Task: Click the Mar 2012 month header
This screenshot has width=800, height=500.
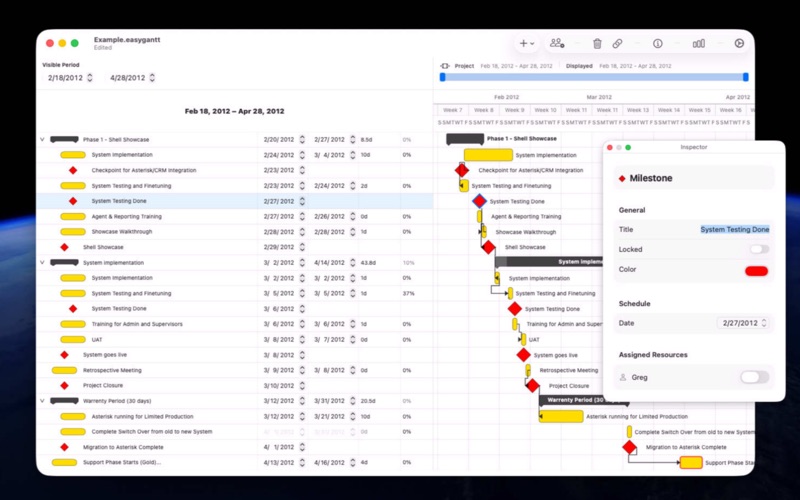Action: (x=599, y=97)
